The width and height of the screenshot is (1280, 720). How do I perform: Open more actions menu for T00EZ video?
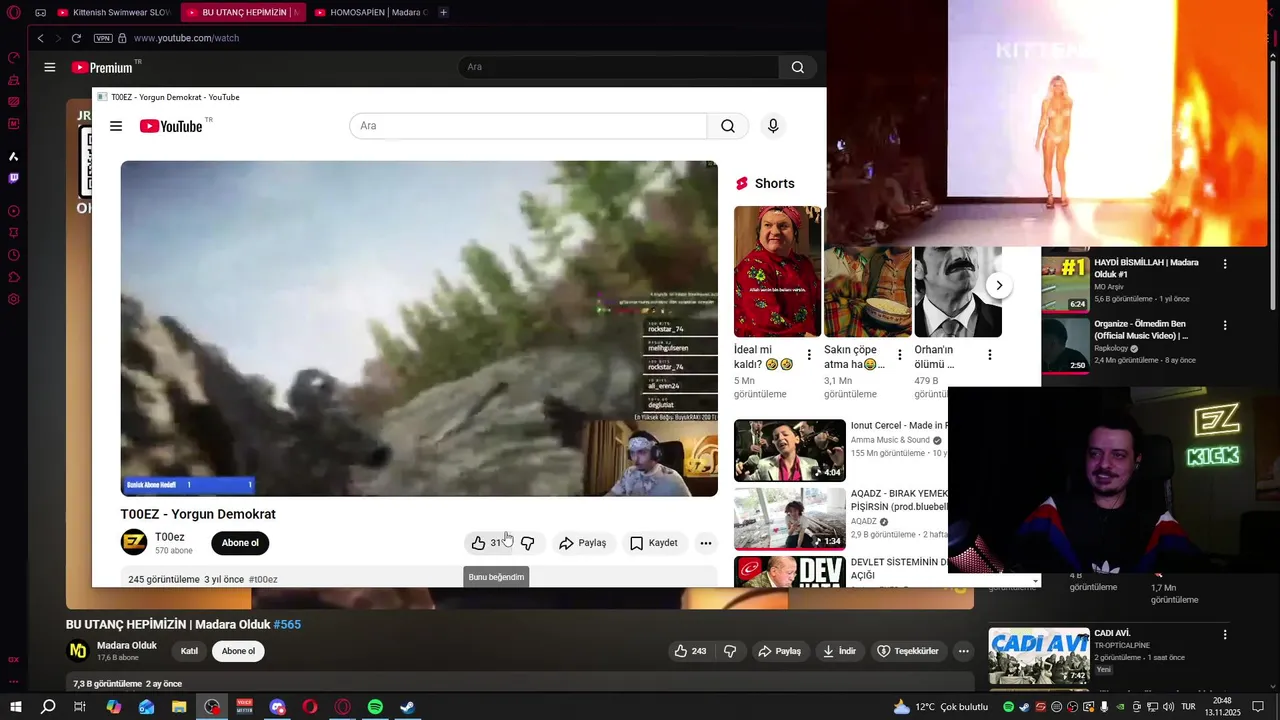click(x=706, y=543)
